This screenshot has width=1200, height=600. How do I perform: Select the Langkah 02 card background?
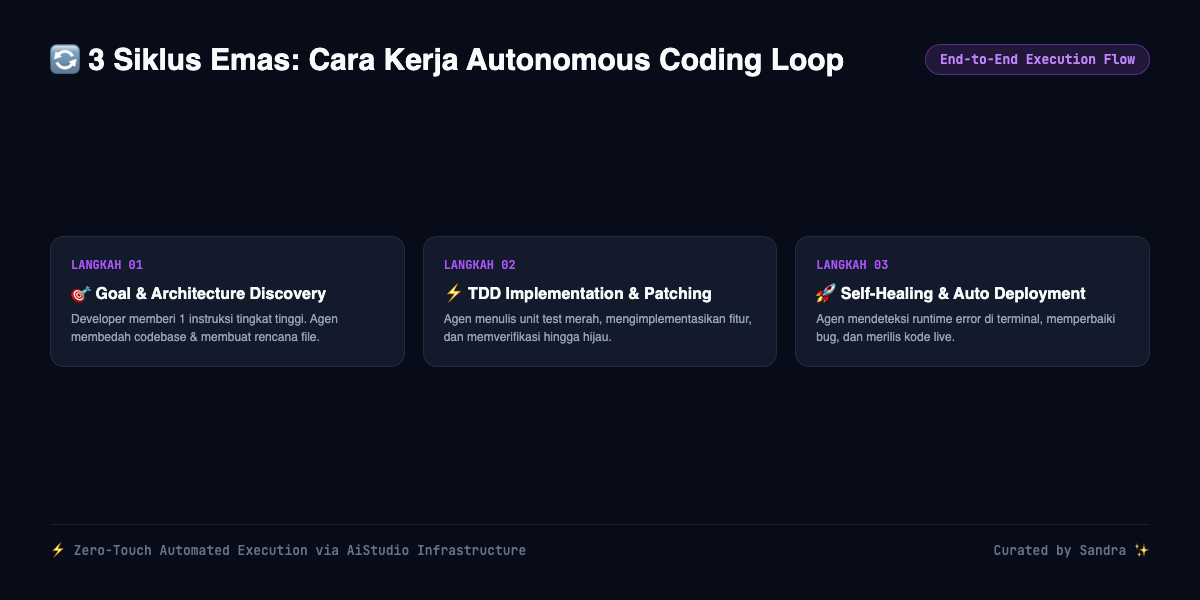[x=600, y=301]
